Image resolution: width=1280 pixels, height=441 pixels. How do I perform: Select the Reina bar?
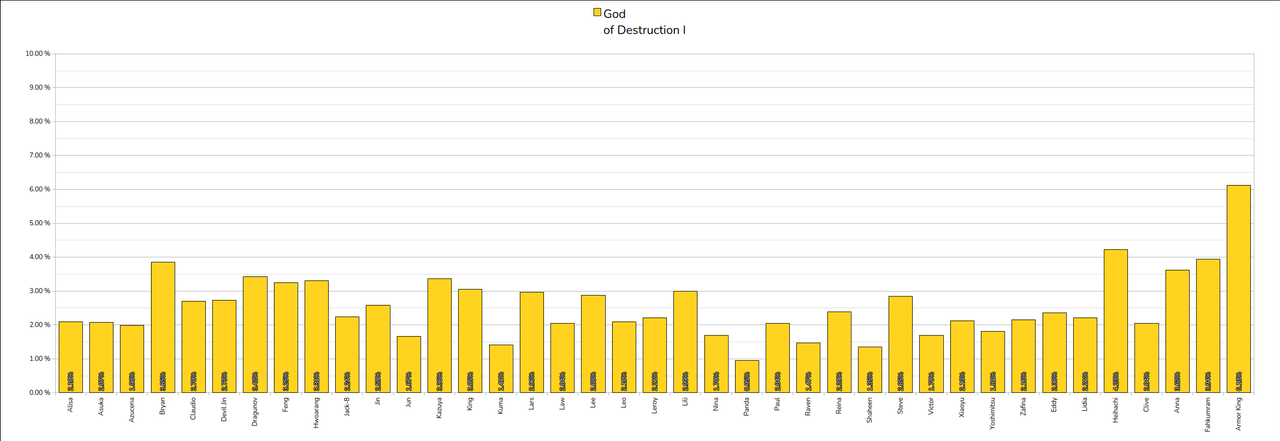[x=839, y=353]
